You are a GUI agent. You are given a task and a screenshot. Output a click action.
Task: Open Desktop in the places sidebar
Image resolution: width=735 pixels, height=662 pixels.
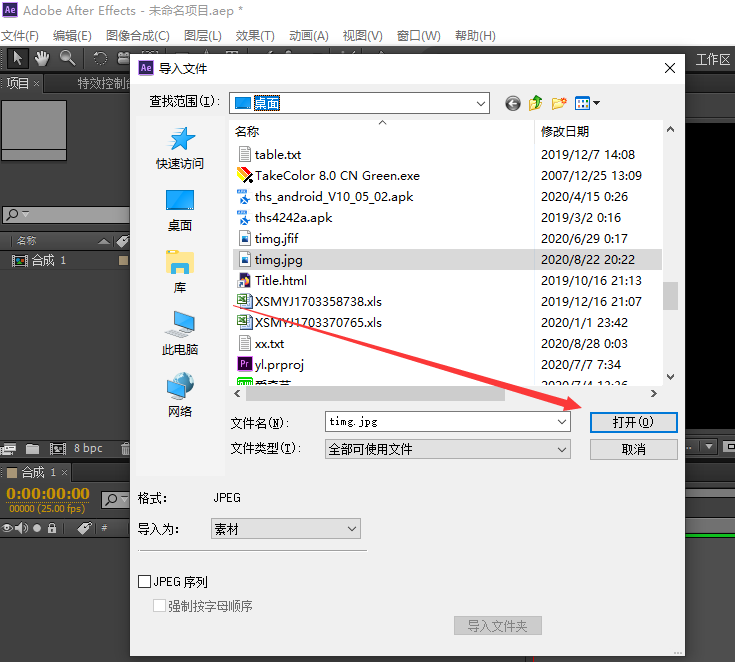tap(180, 211)
